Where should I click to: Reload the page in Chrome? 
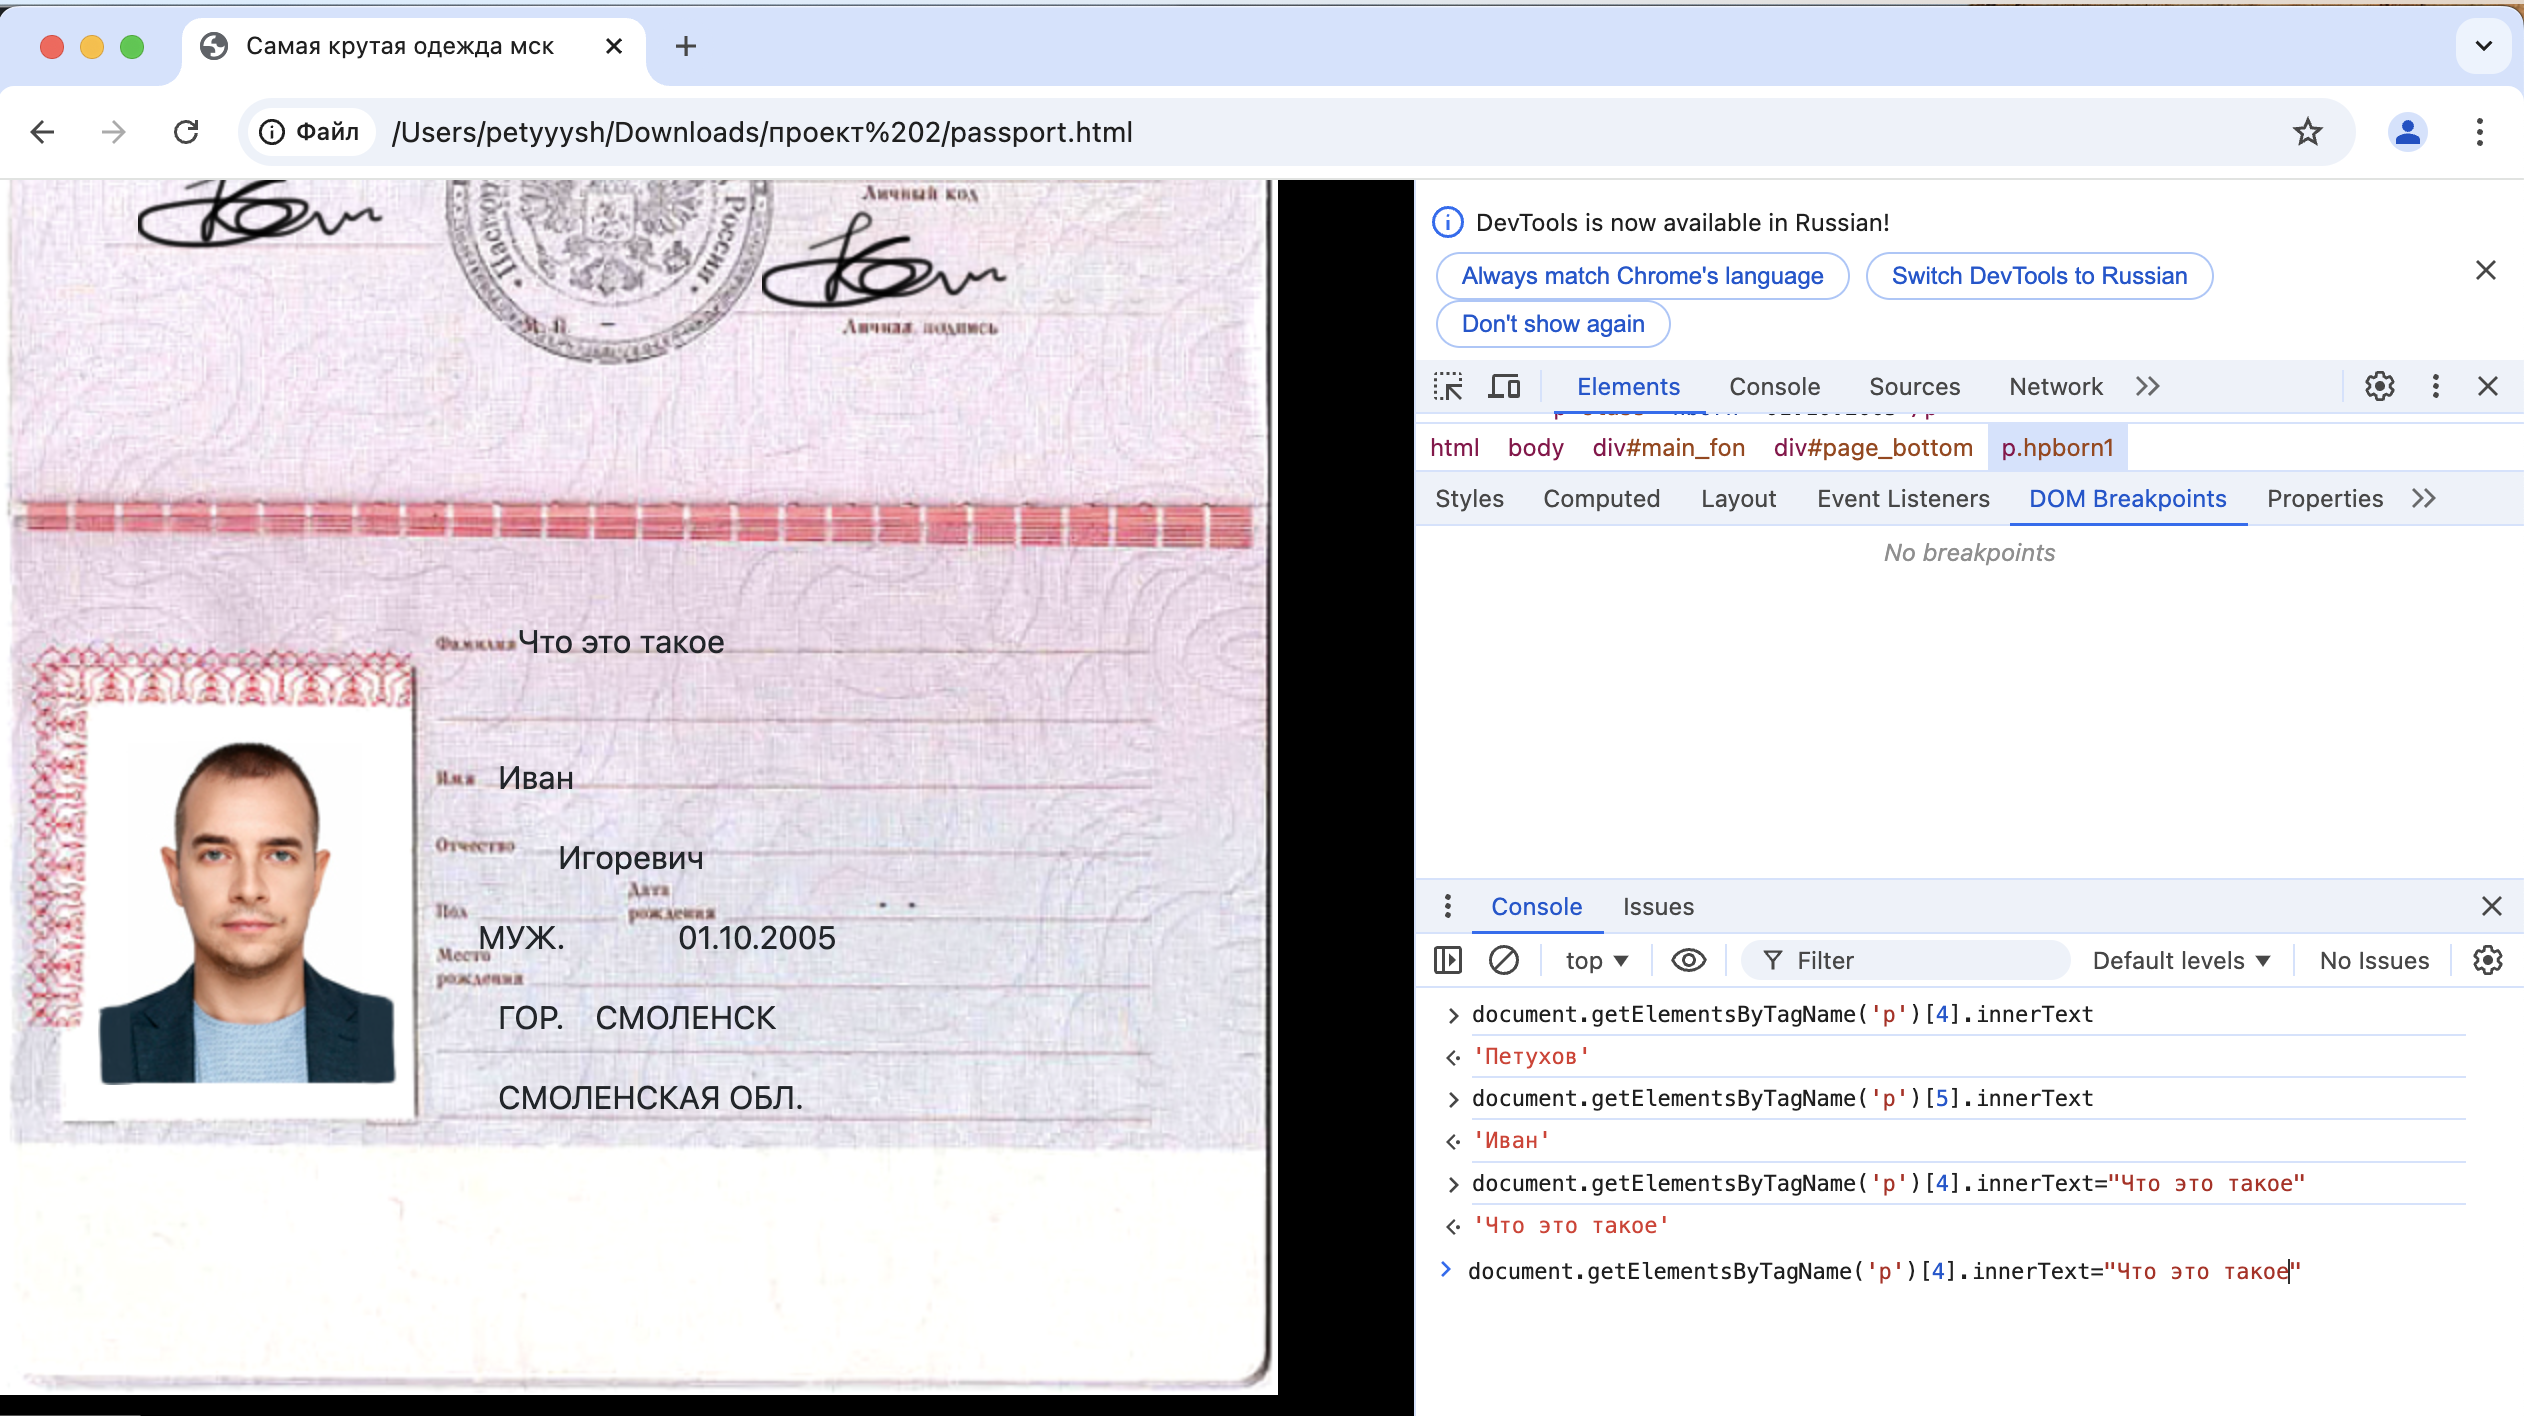[x=186, y=132]
